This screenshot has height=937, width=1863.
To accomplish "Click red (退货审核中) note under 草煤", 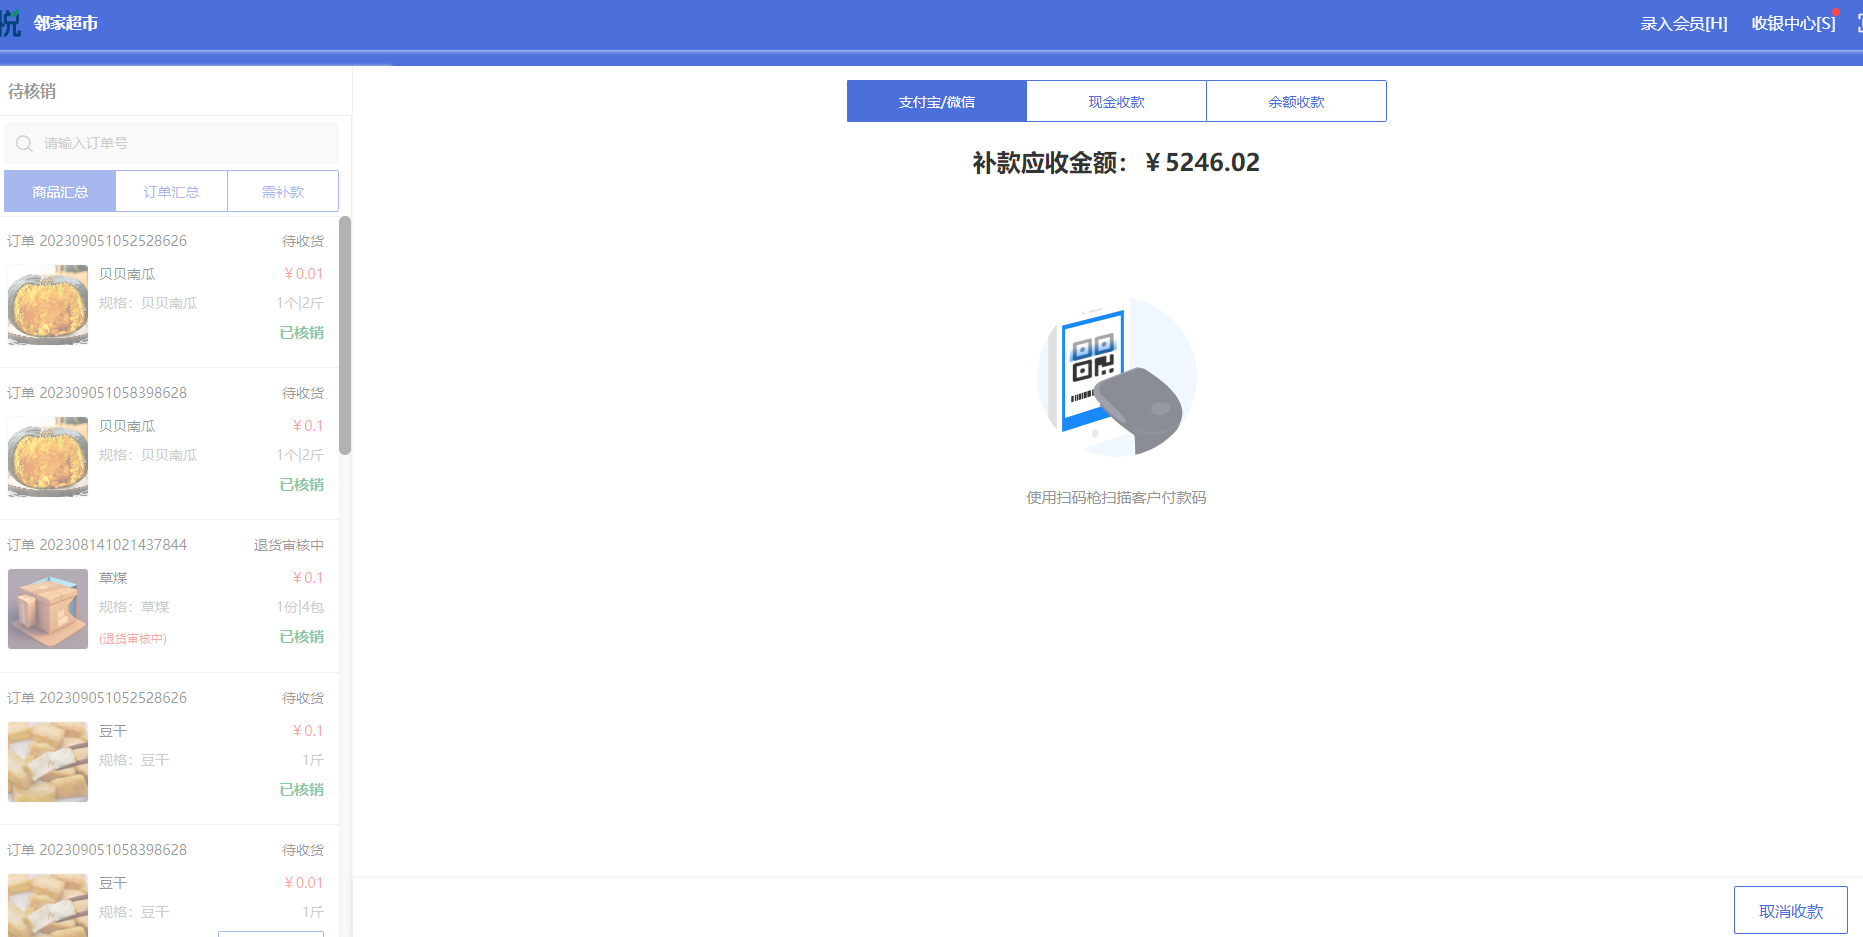I will [x=133, y=638].
